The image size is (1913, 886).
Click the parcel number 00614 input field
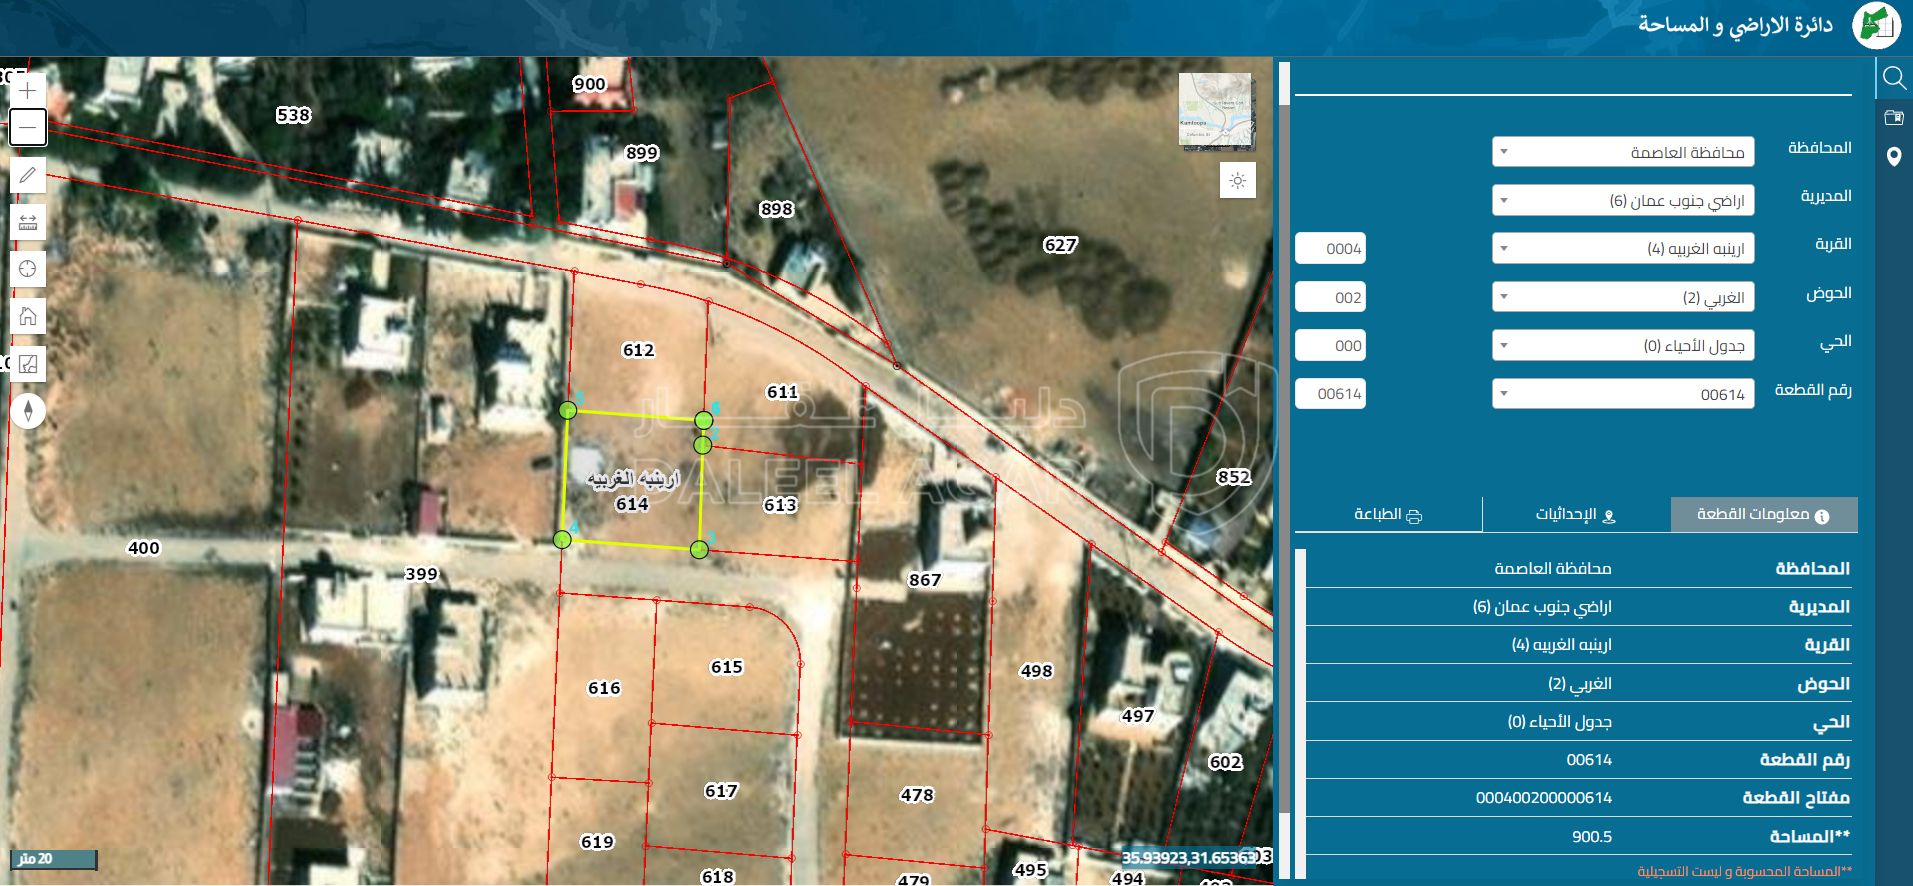1330,394
